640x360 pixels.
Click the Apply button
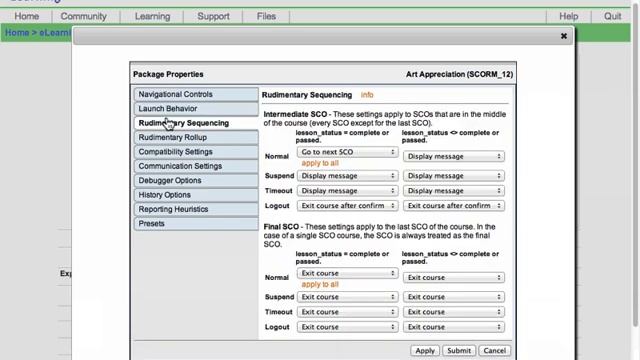[425, 351]
